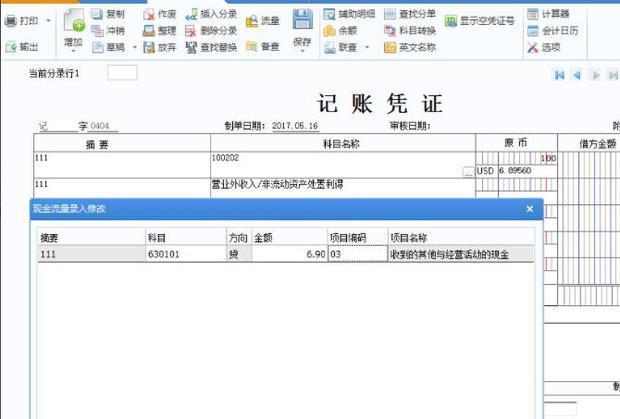The width and height of the screenshot is (620, 419).
Task: Open the 草稿 dropdown arrow
Action: point(134,47)
